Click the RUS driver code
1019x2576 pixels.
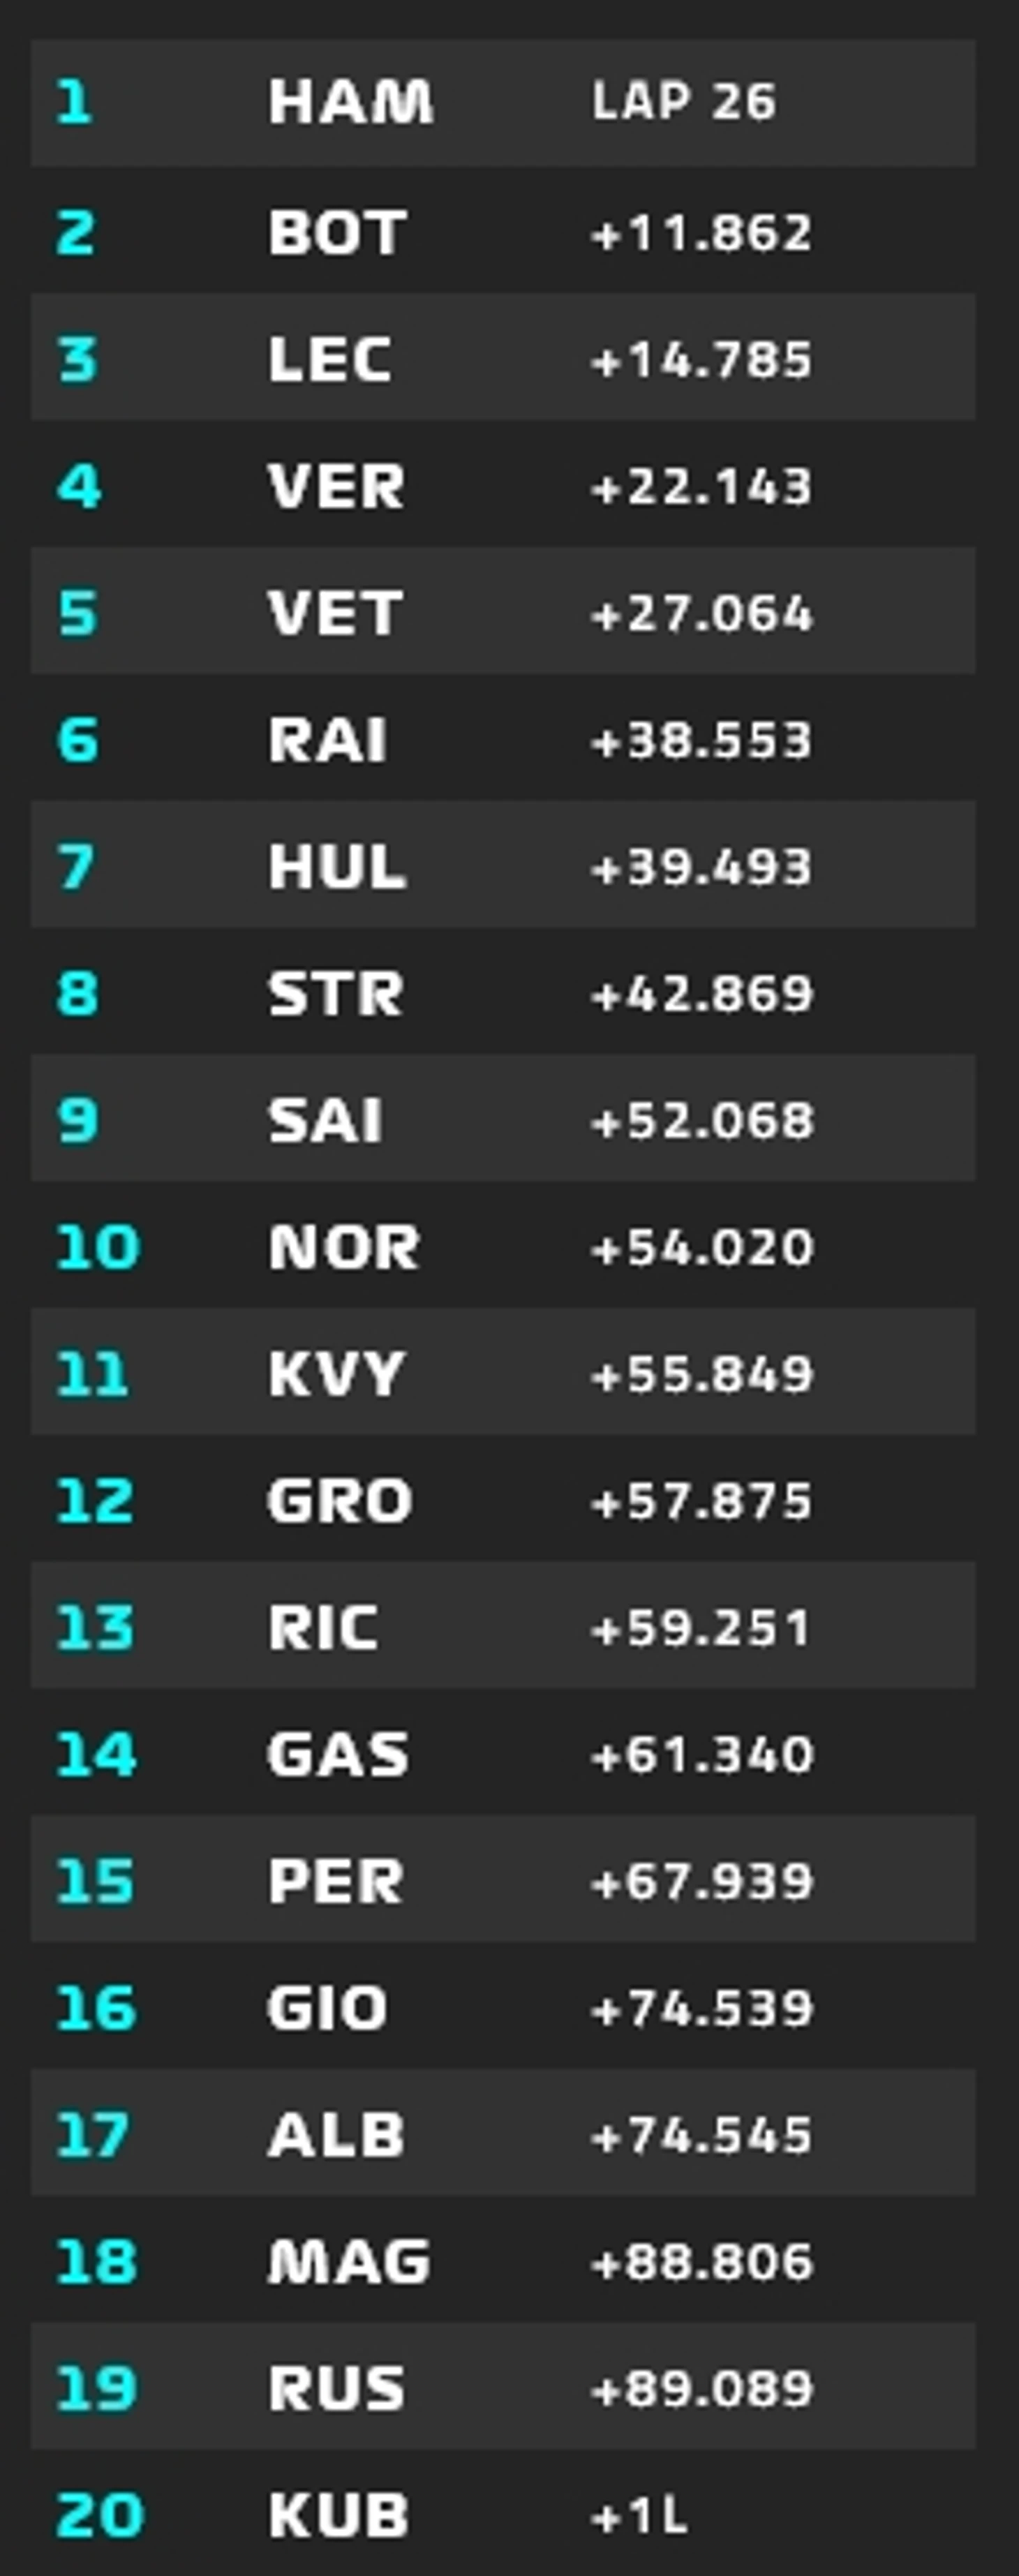(337, 2388)
